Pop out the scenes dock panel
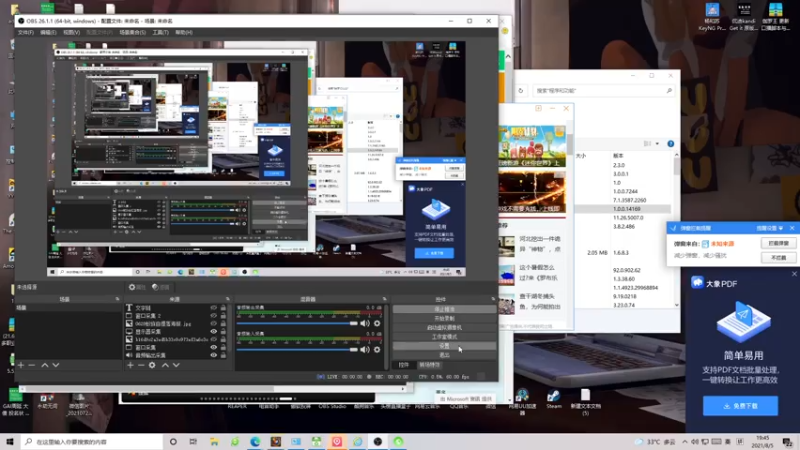This screenshot has width=800, height=450. pyautogui.click(x=117, y=299)
